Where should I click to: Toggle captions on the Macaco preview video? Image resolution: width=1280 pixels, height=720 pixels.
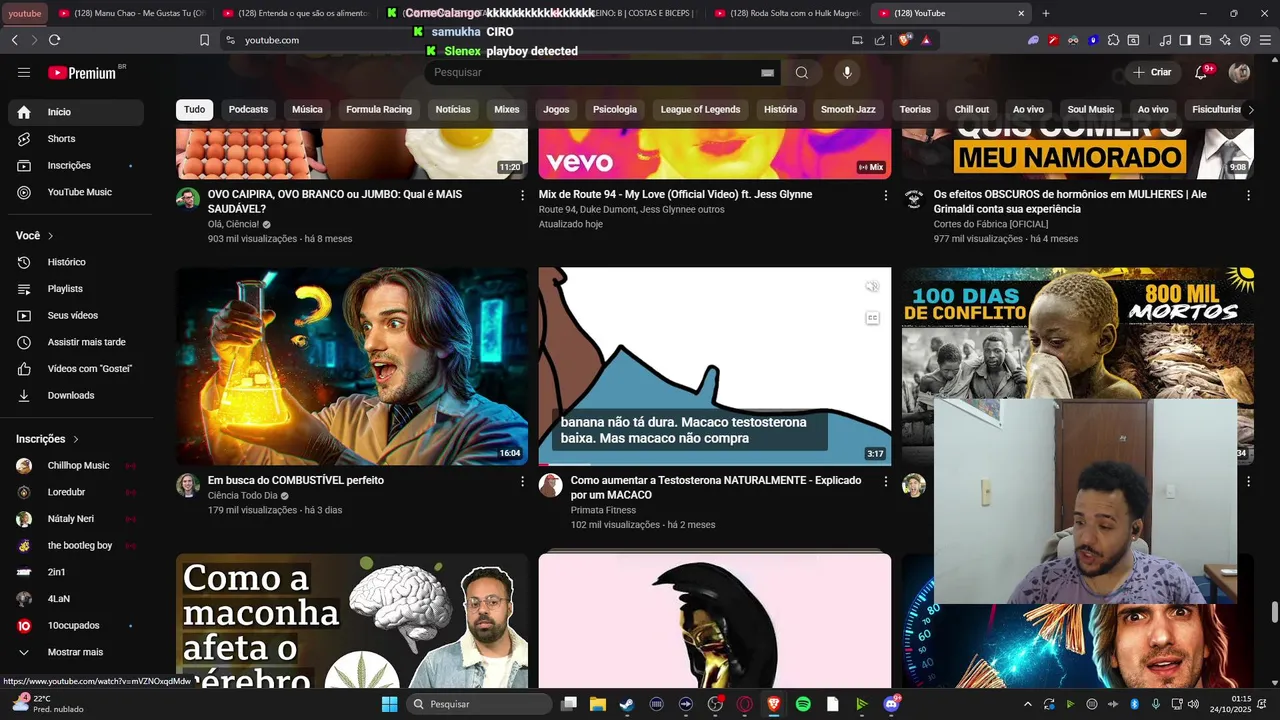872,318
